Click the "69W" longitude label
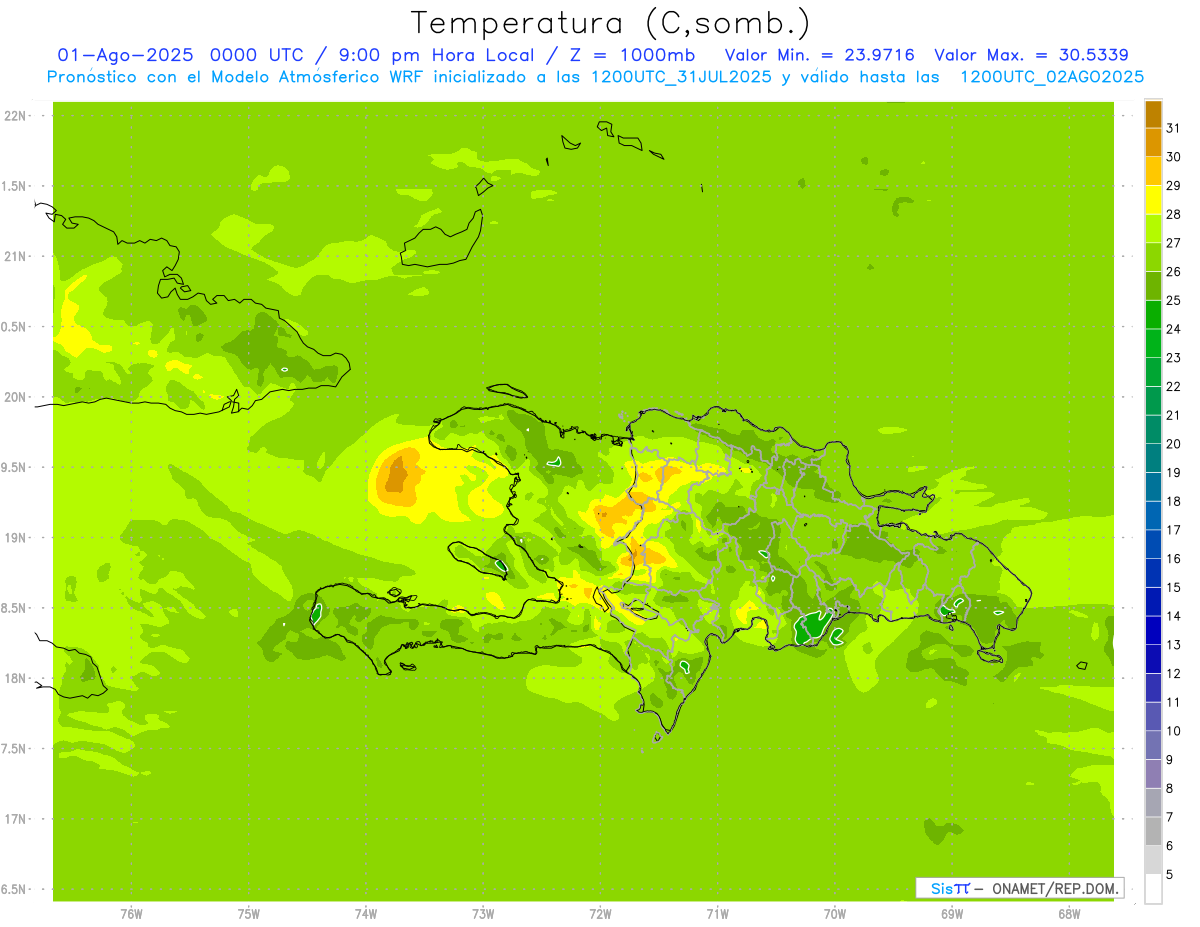This screenshot has height=927, width=1200. pyautogui.click(x=952, y=913)
